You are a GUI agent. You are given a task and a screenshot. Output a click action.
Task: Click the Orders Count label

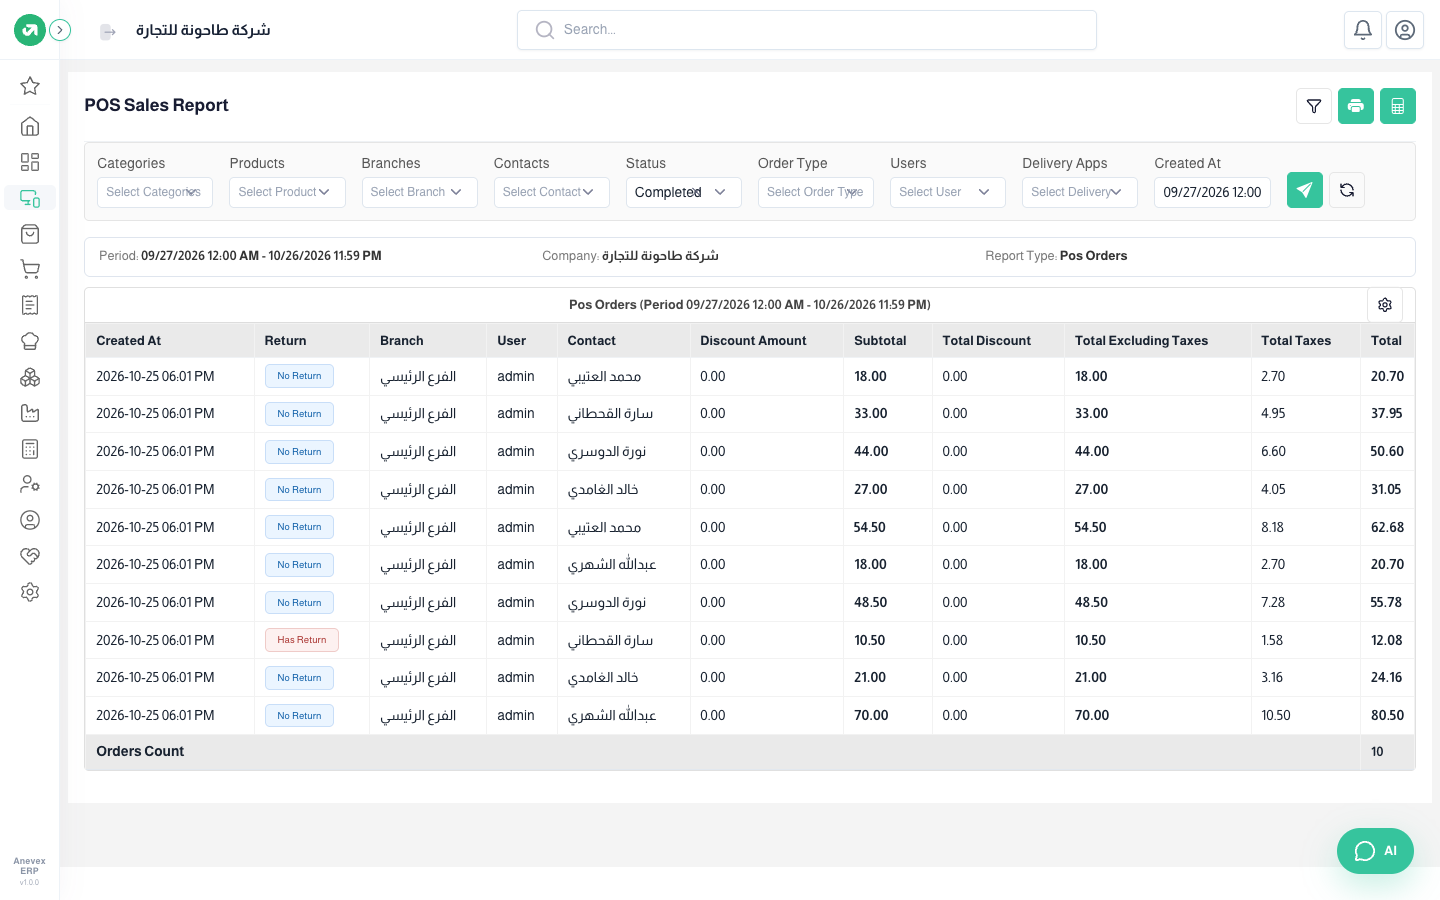[140, 752]
